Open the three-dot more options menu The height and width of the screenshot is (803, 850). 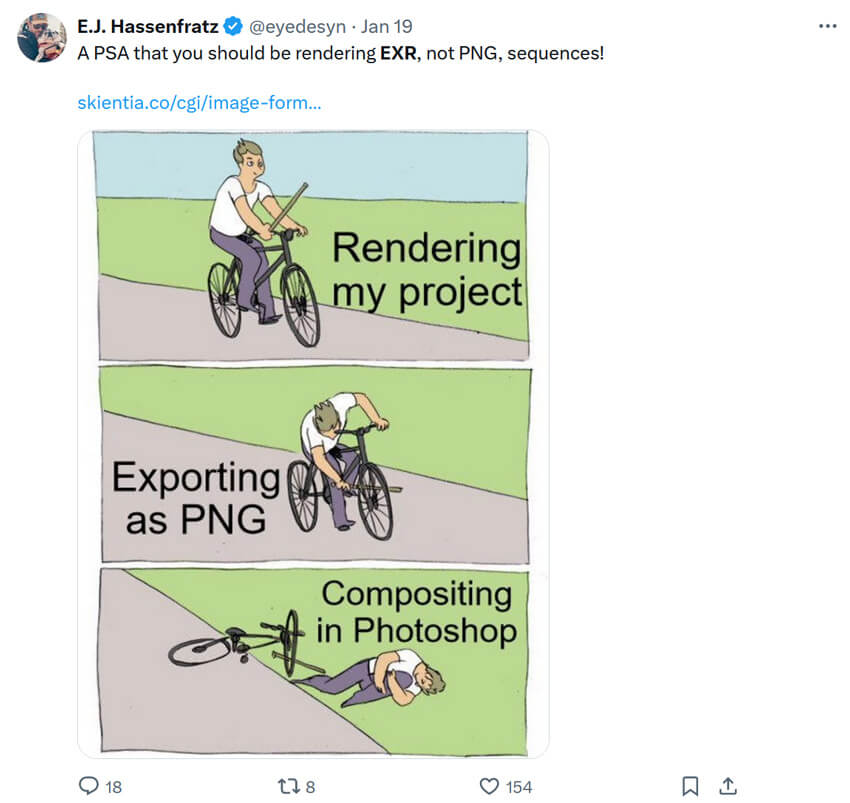tap(828, 26)
